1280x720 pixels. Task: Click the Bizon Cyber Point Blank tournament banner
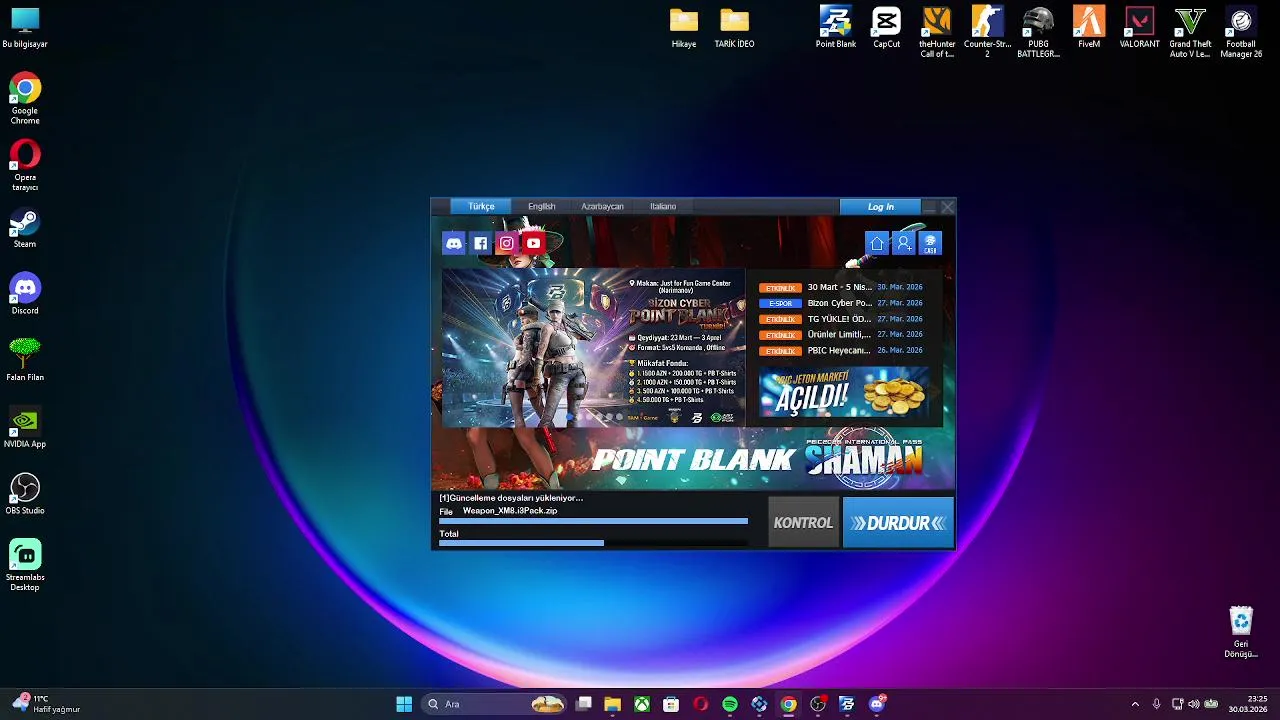coord(594,347)
